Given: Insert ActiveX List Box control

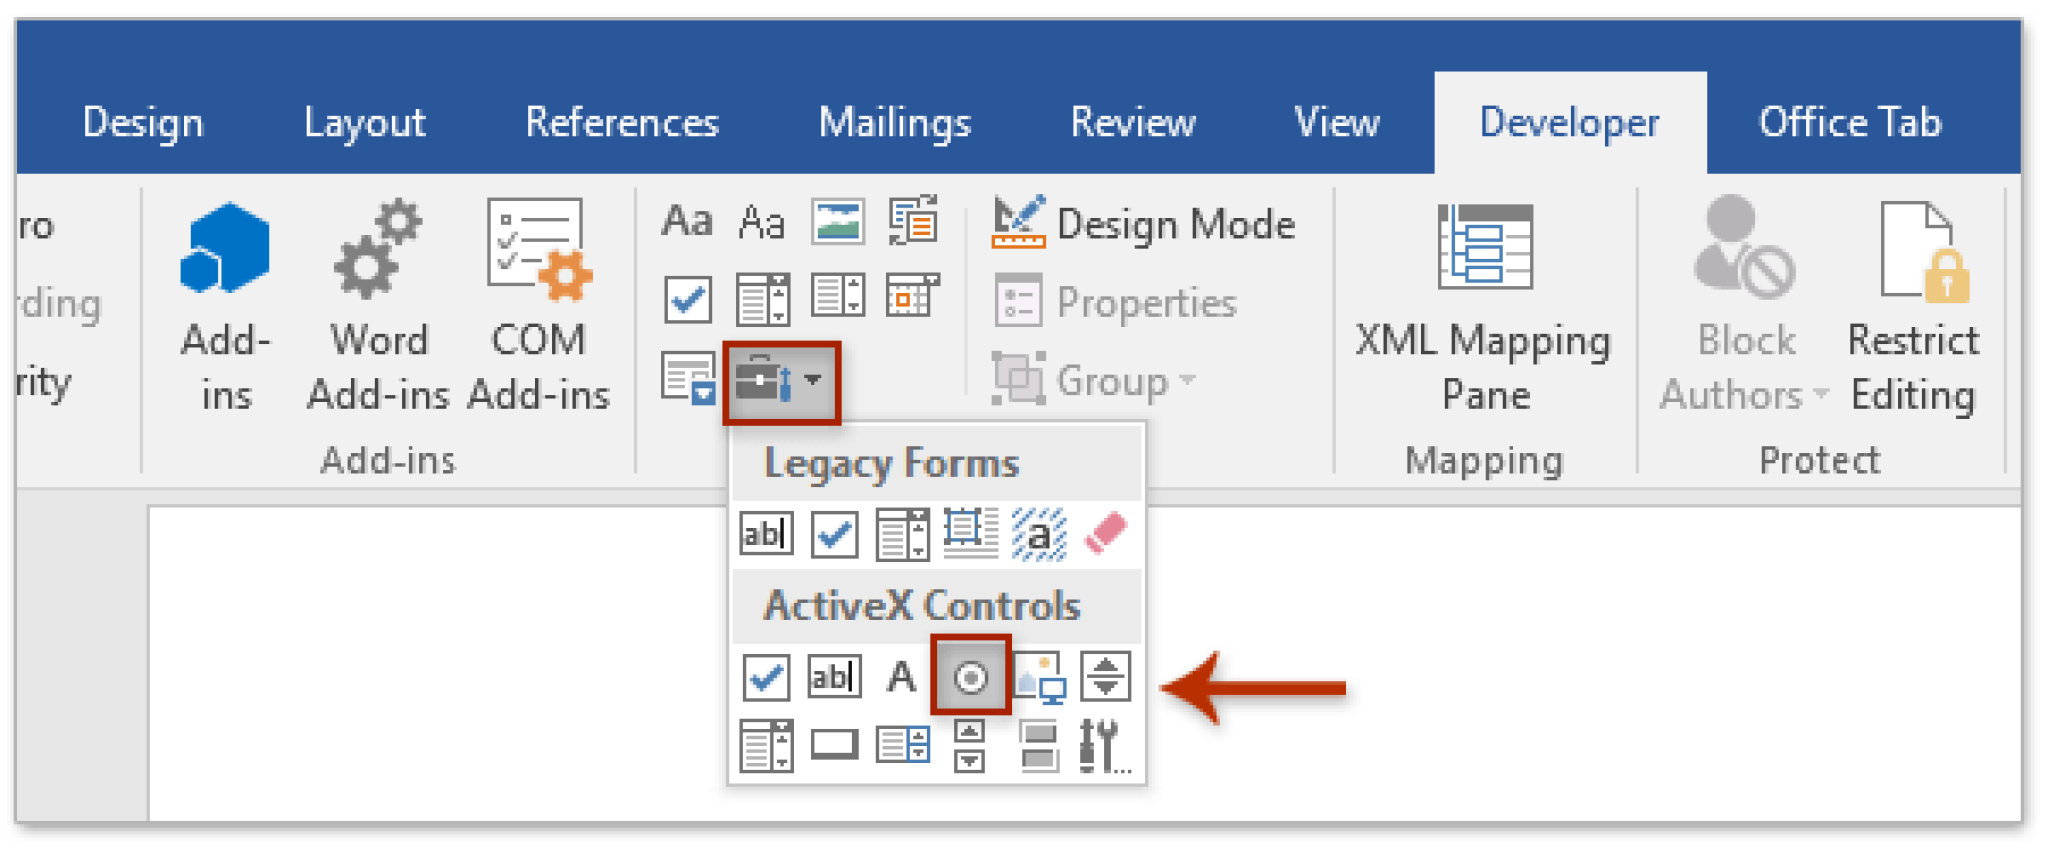Looking at the screenshot, I should pos(902,745).
